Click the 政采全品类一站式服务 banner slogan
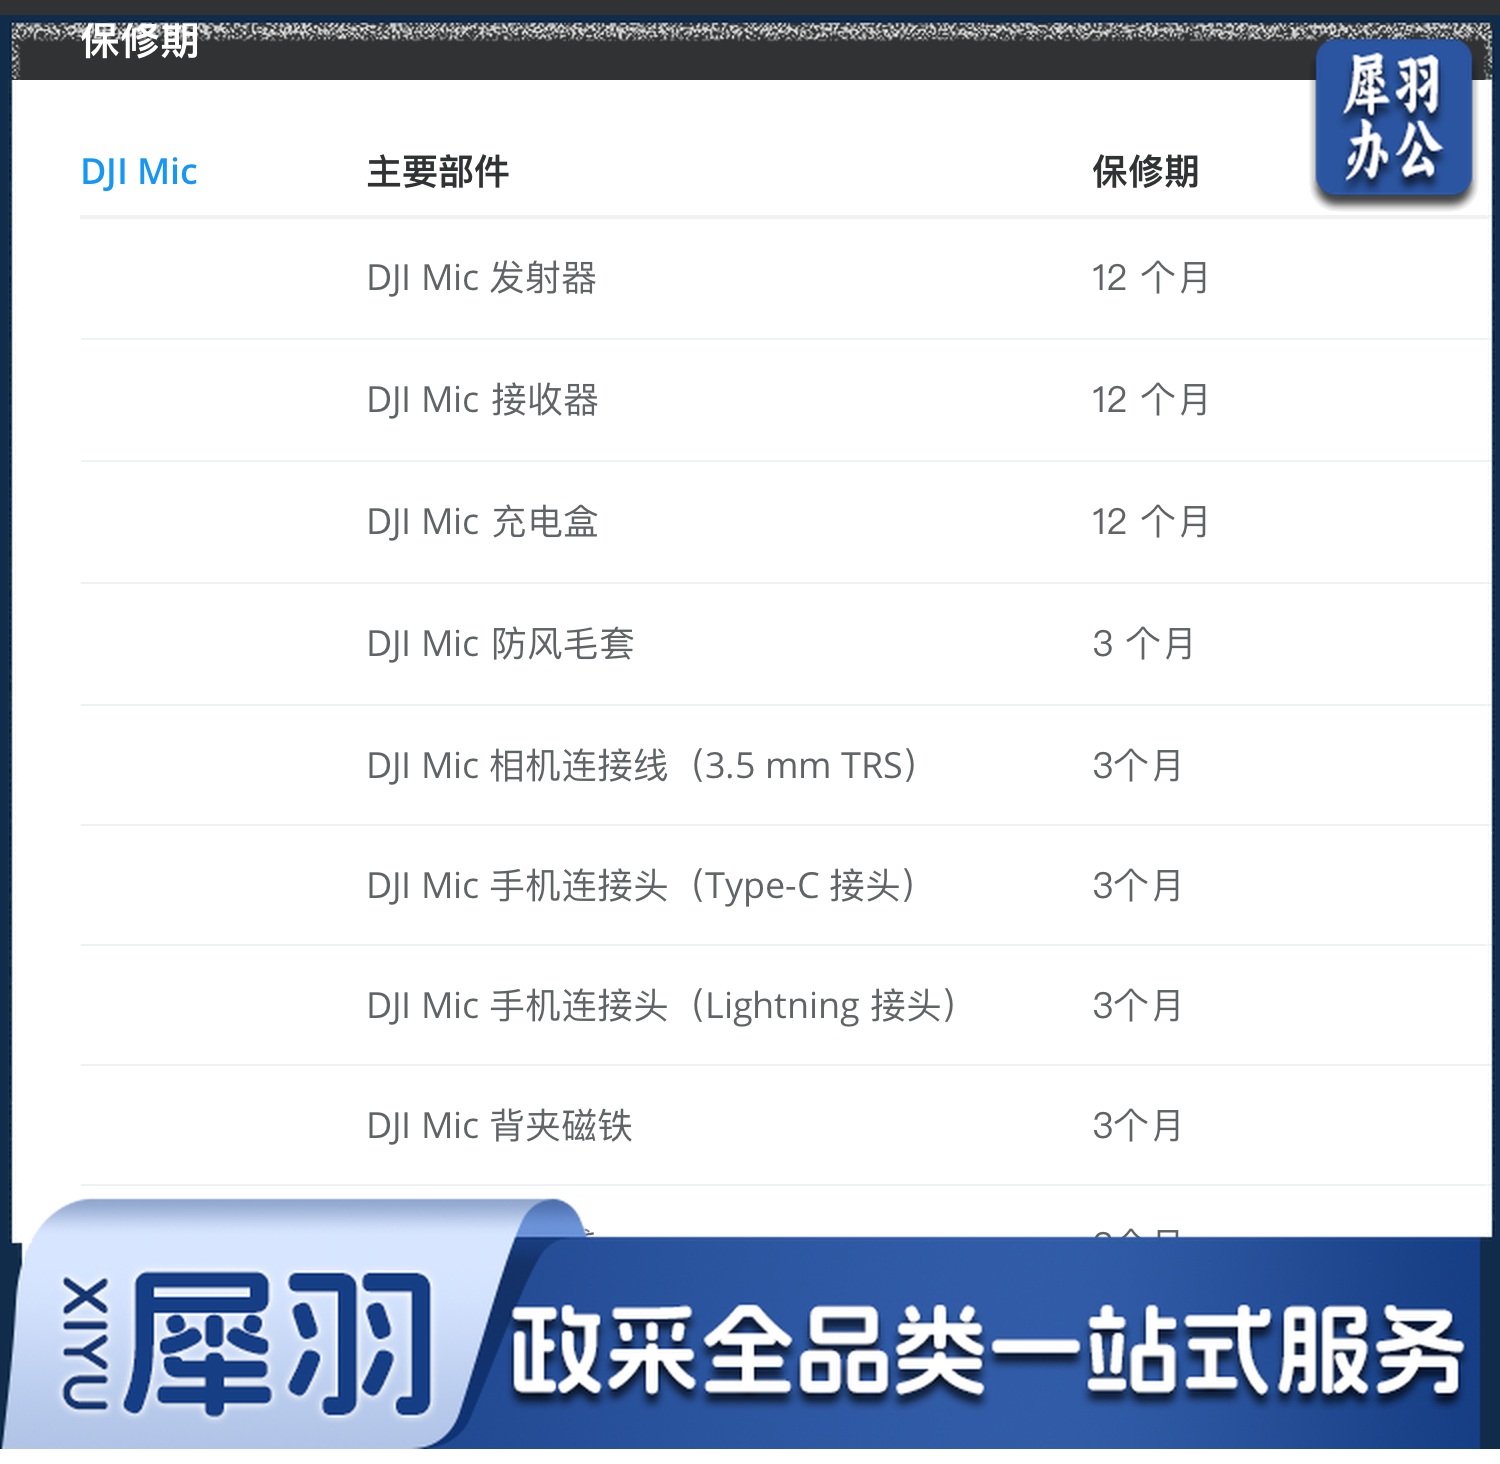 tap(985, 1350)
